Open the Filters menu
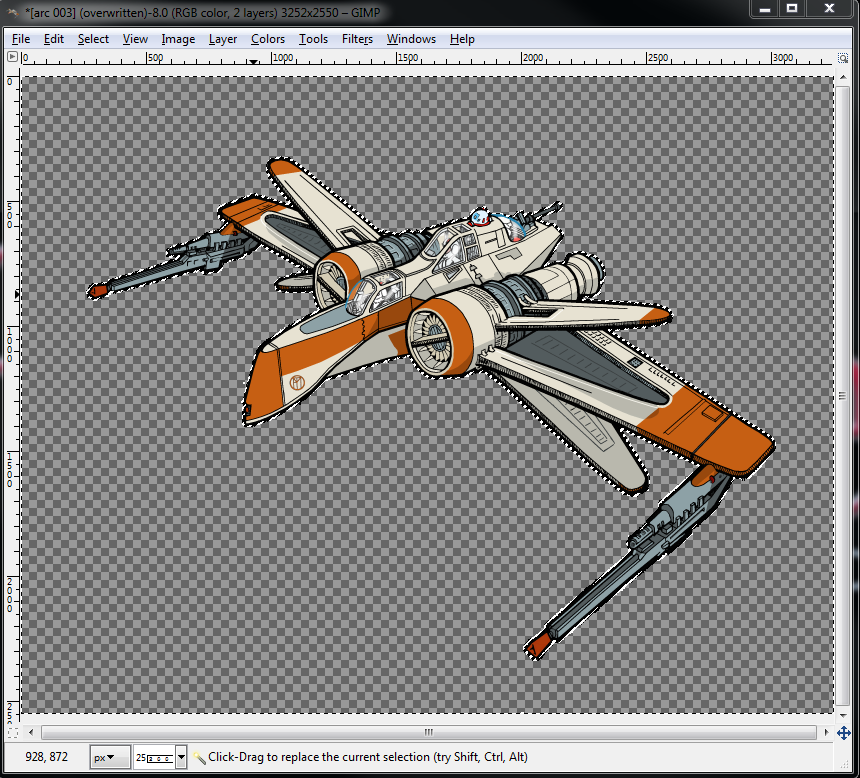 coord(357,39)
